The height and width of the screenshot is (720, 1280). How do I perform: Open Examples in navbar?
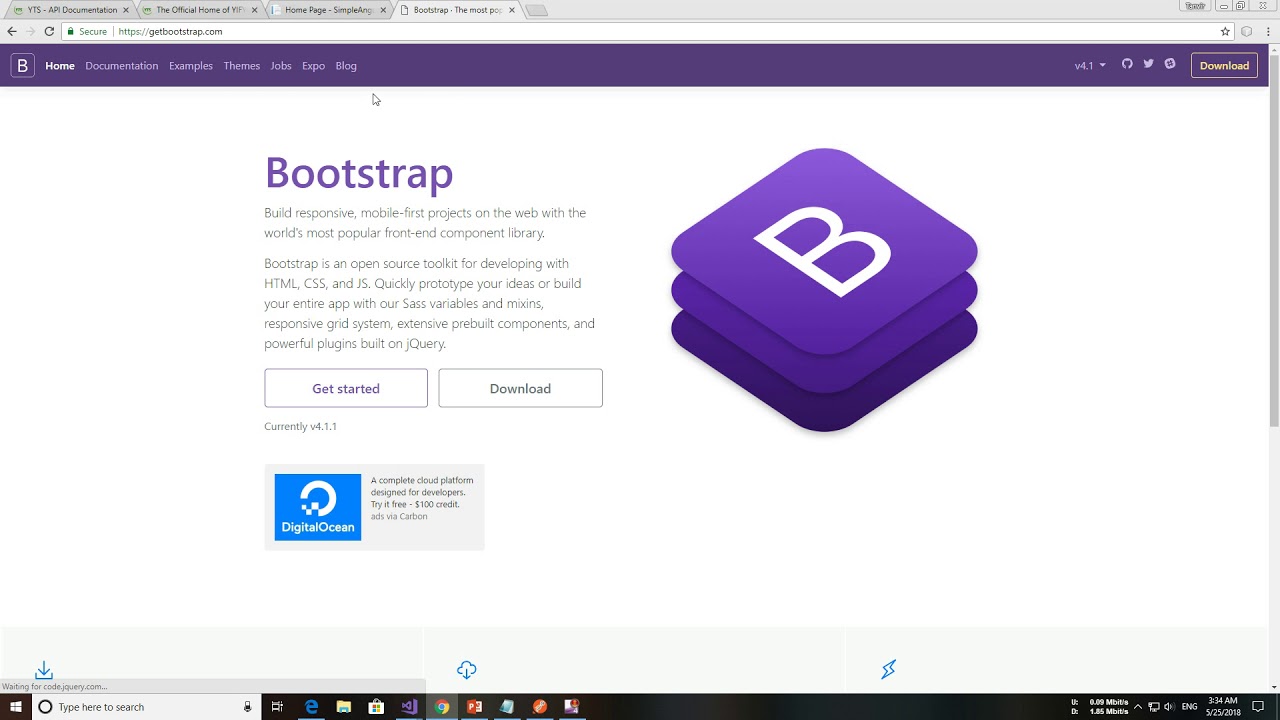click(x=191, y=66)
